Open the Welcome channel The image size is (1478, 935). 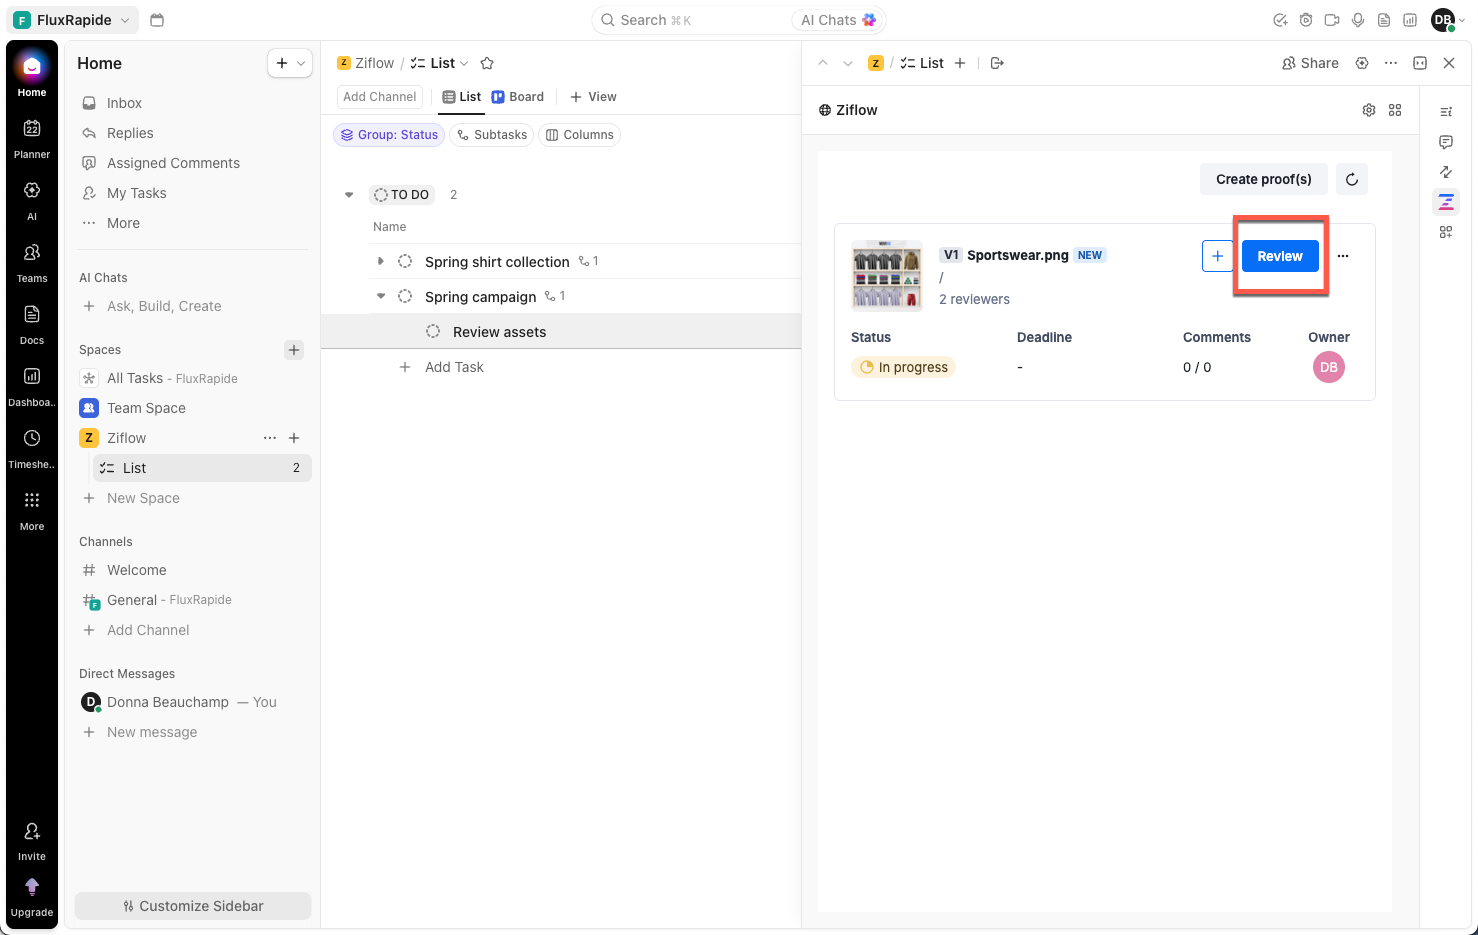tap(137, 570)
